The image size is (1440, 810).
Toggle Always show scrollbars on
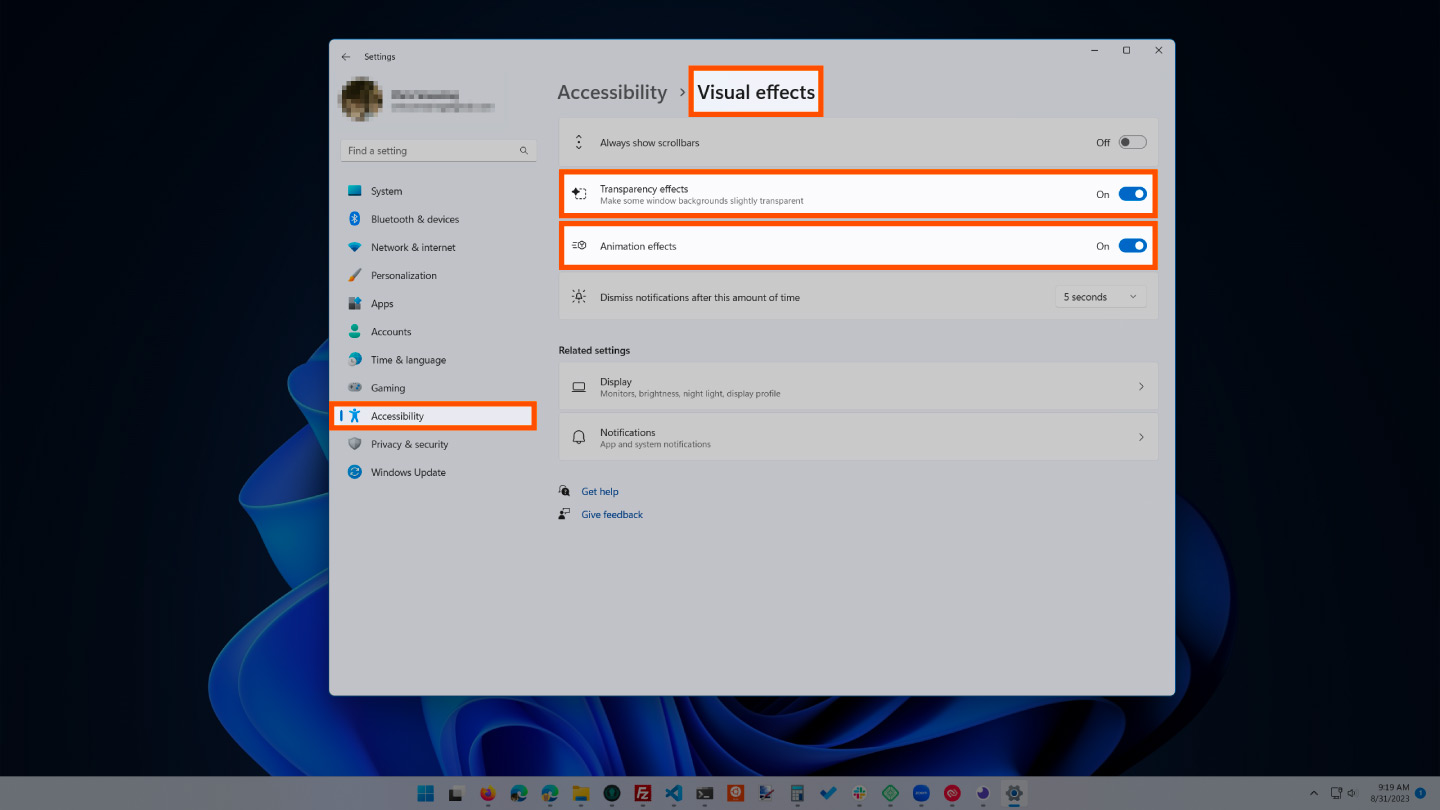(1131, 141)
